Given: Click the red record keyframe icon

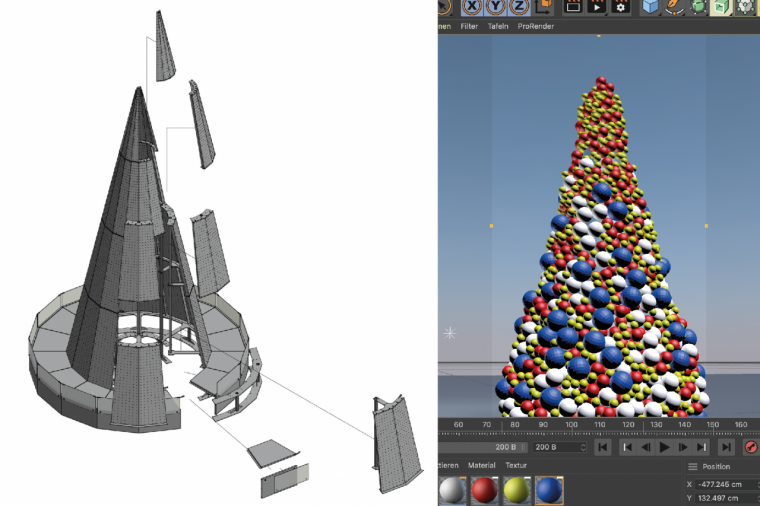Looking at the screenshot, I should point(751,447).
